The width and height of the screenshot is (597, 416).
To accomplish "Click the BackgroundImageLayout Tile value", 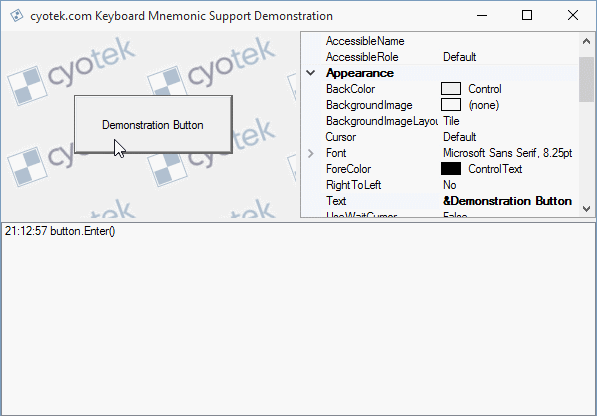I will 451,121.
